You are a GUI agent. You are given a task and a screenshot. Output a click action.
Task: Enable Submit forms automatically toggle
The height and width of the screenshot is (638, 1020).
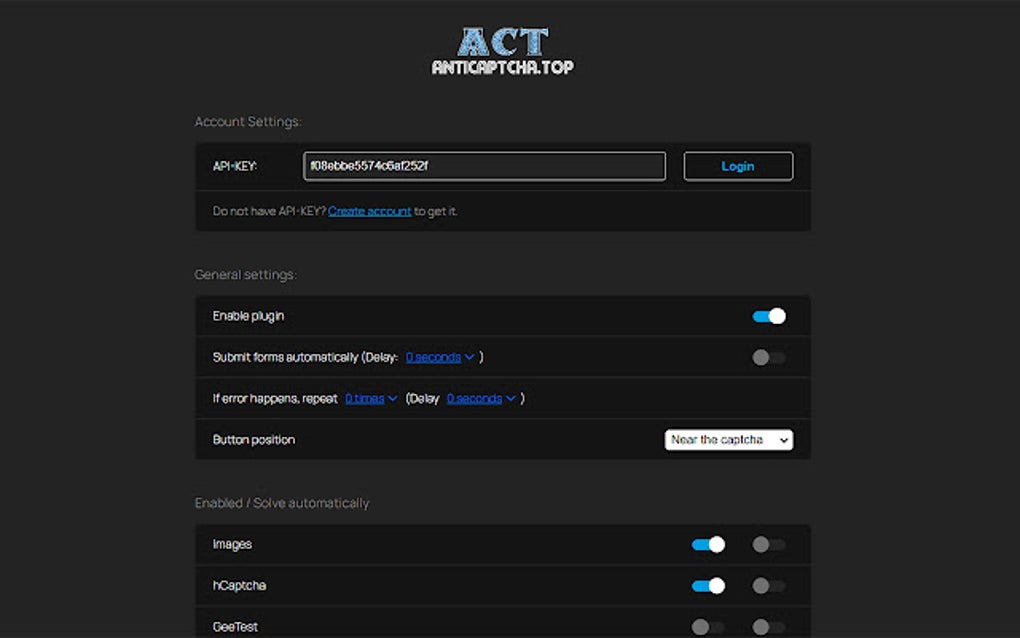(768, 357)
